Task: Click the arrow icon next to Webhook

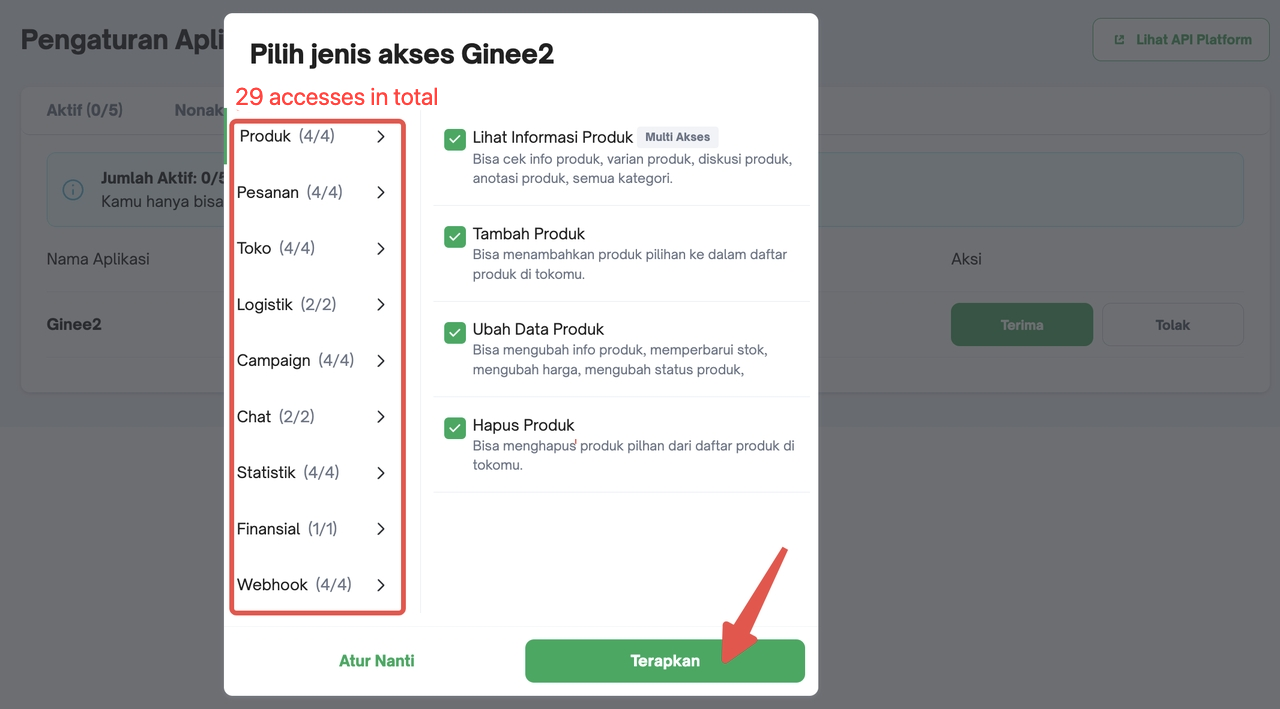Action: tap(381, 584)
